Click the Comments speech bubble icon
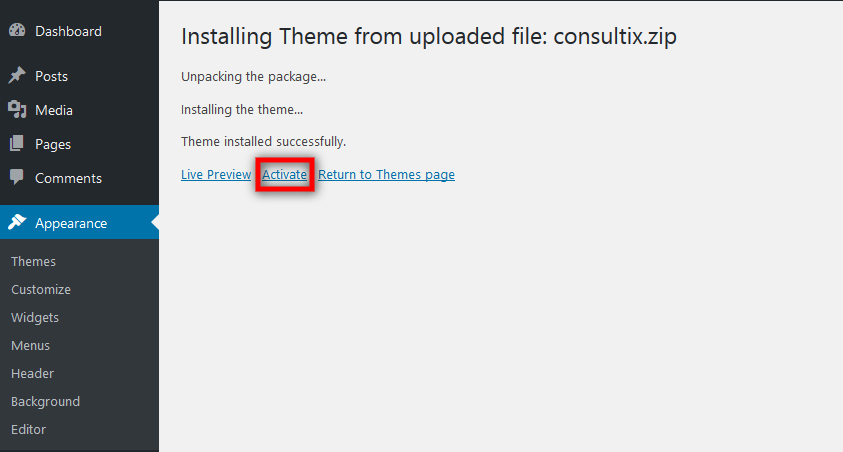This screenshot has height=452, width=843. (x=17, y=178)
